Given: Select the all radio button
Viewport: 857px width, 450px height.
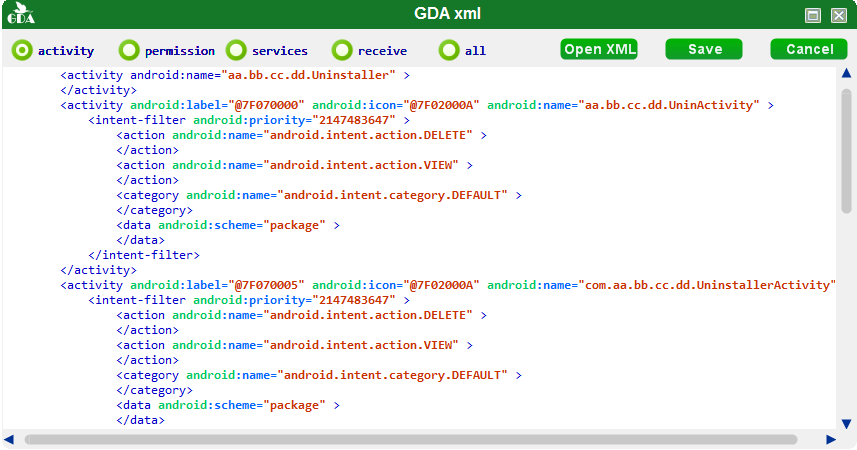Looking at the screenshot, I should [x=449, y=50].
